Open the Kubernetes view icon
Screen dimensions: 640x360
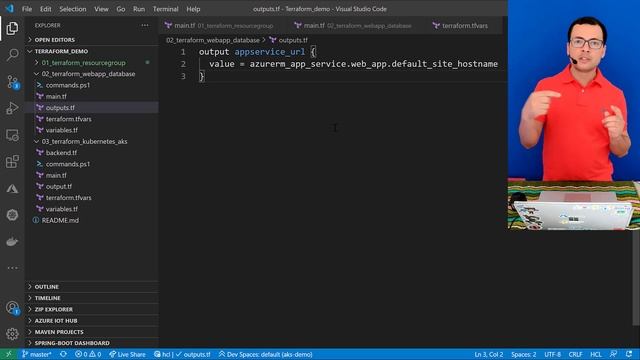pos(12,215)
